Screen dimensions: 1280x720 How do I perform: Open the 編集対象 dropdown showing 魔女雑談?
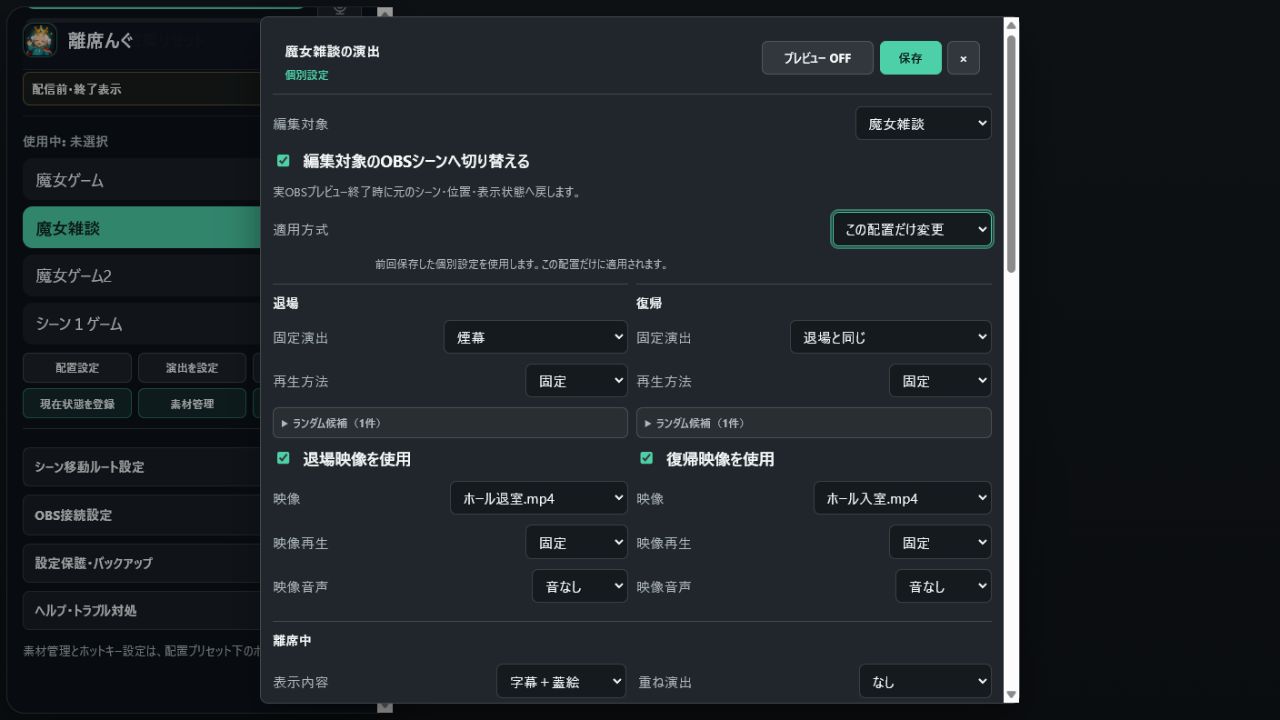point(923,124)
